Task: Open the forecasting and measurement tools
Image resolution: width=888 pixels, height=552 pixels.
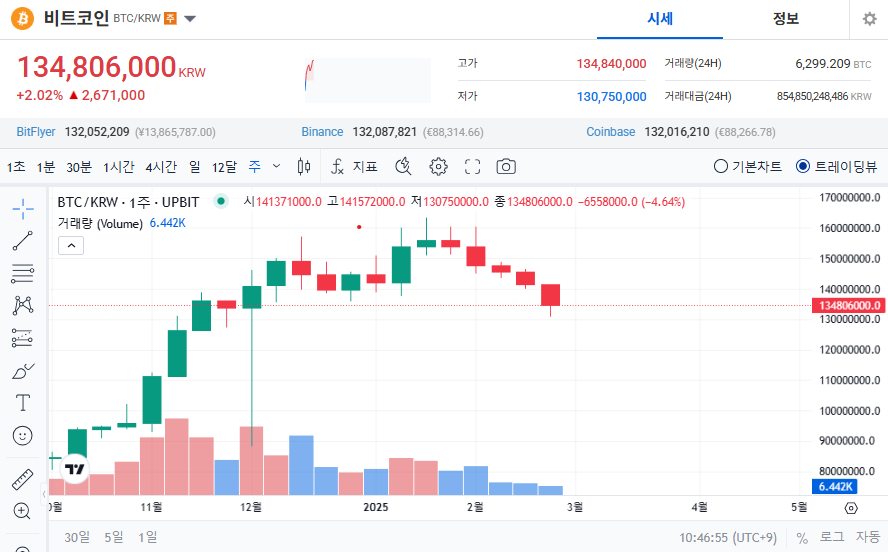Action: click(23, 338)
